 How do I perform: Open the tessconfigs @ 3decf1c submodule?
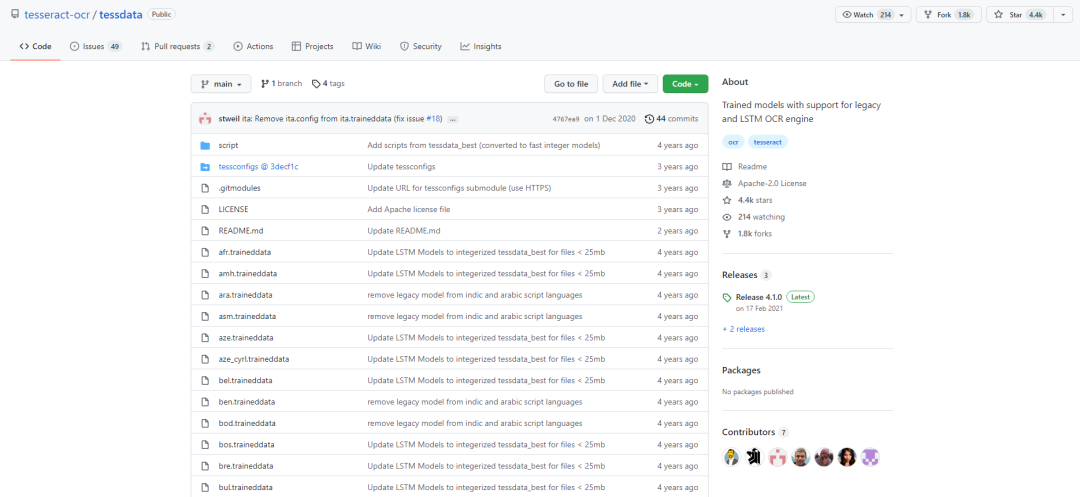pos(258,167)
